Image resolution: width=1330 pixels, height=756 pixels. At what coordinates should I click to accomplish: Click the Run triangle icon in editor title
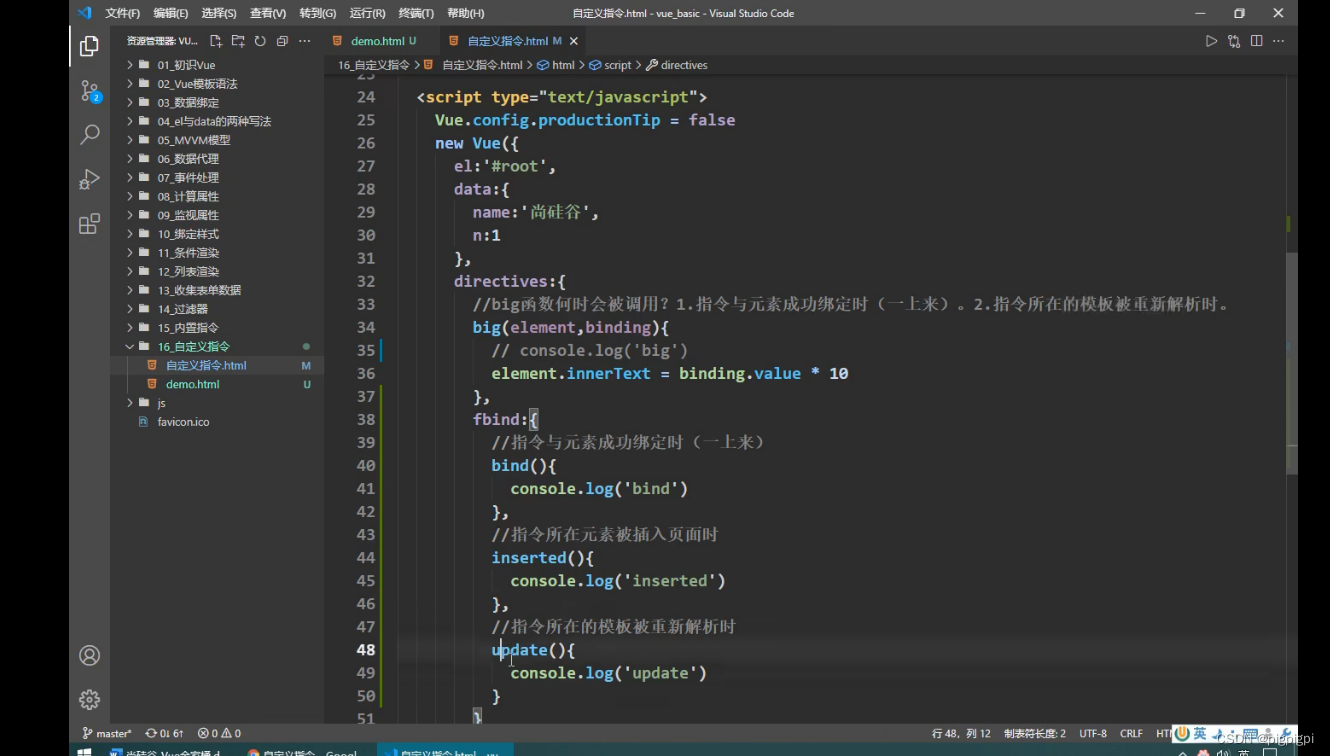(1211, 41)
